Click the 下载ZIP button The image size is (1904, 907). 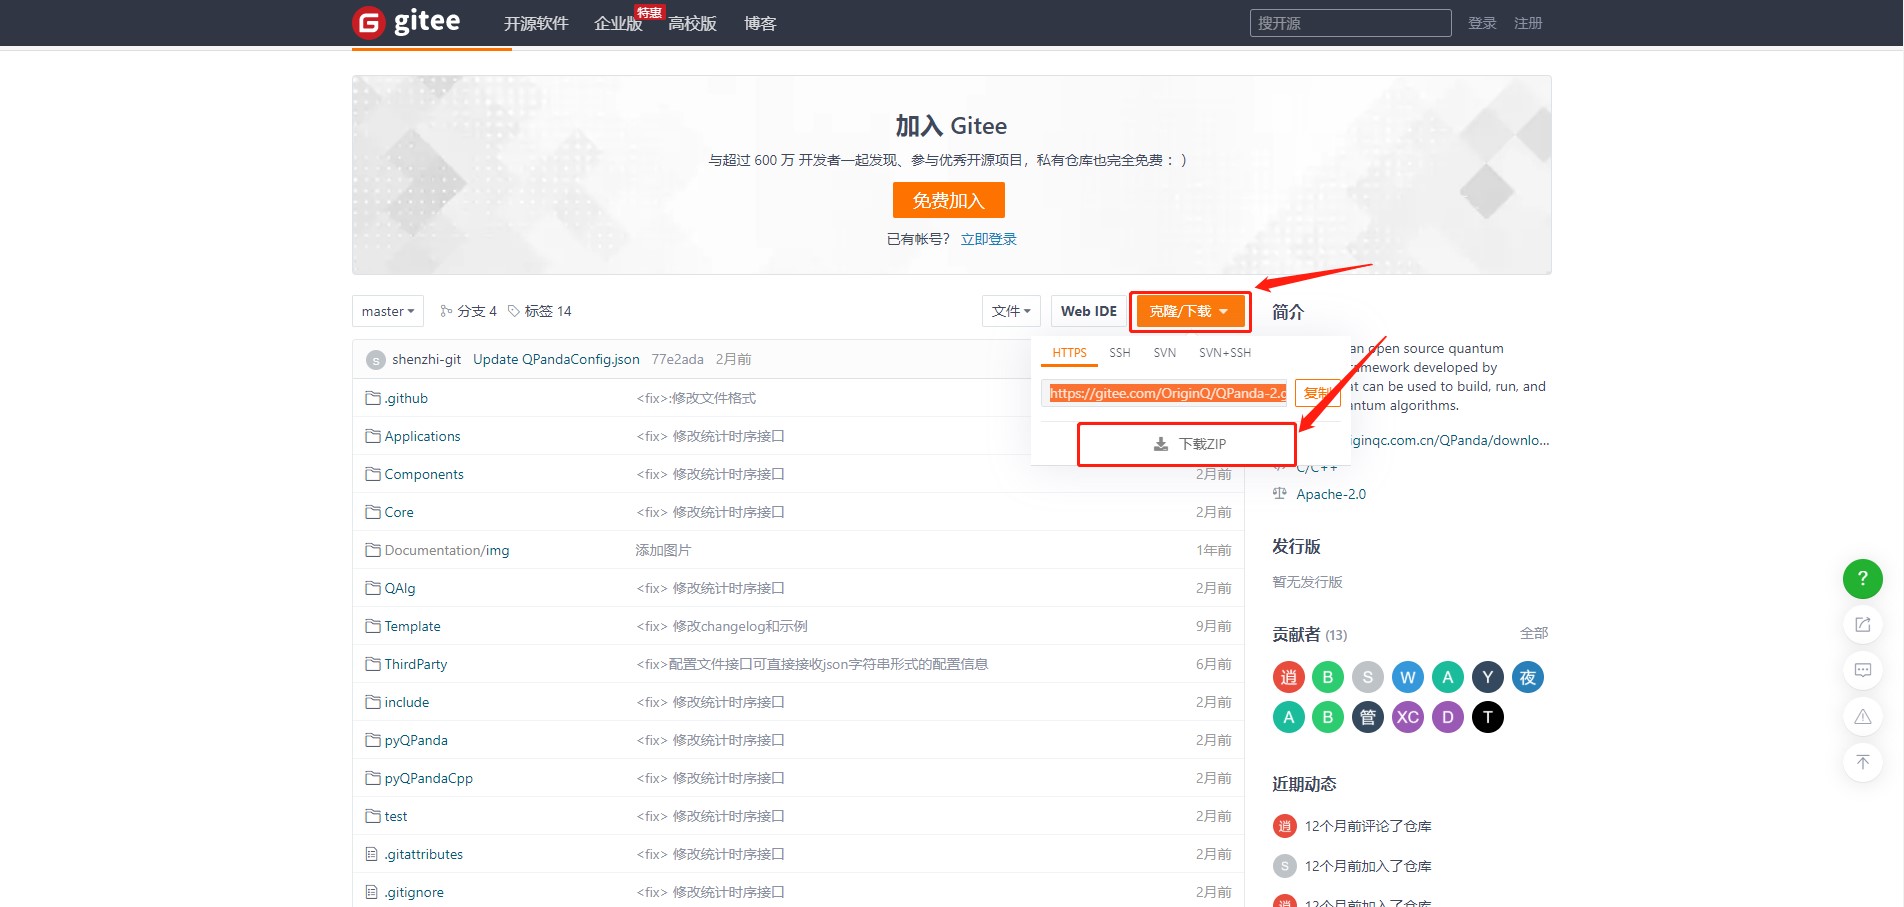1188,444
